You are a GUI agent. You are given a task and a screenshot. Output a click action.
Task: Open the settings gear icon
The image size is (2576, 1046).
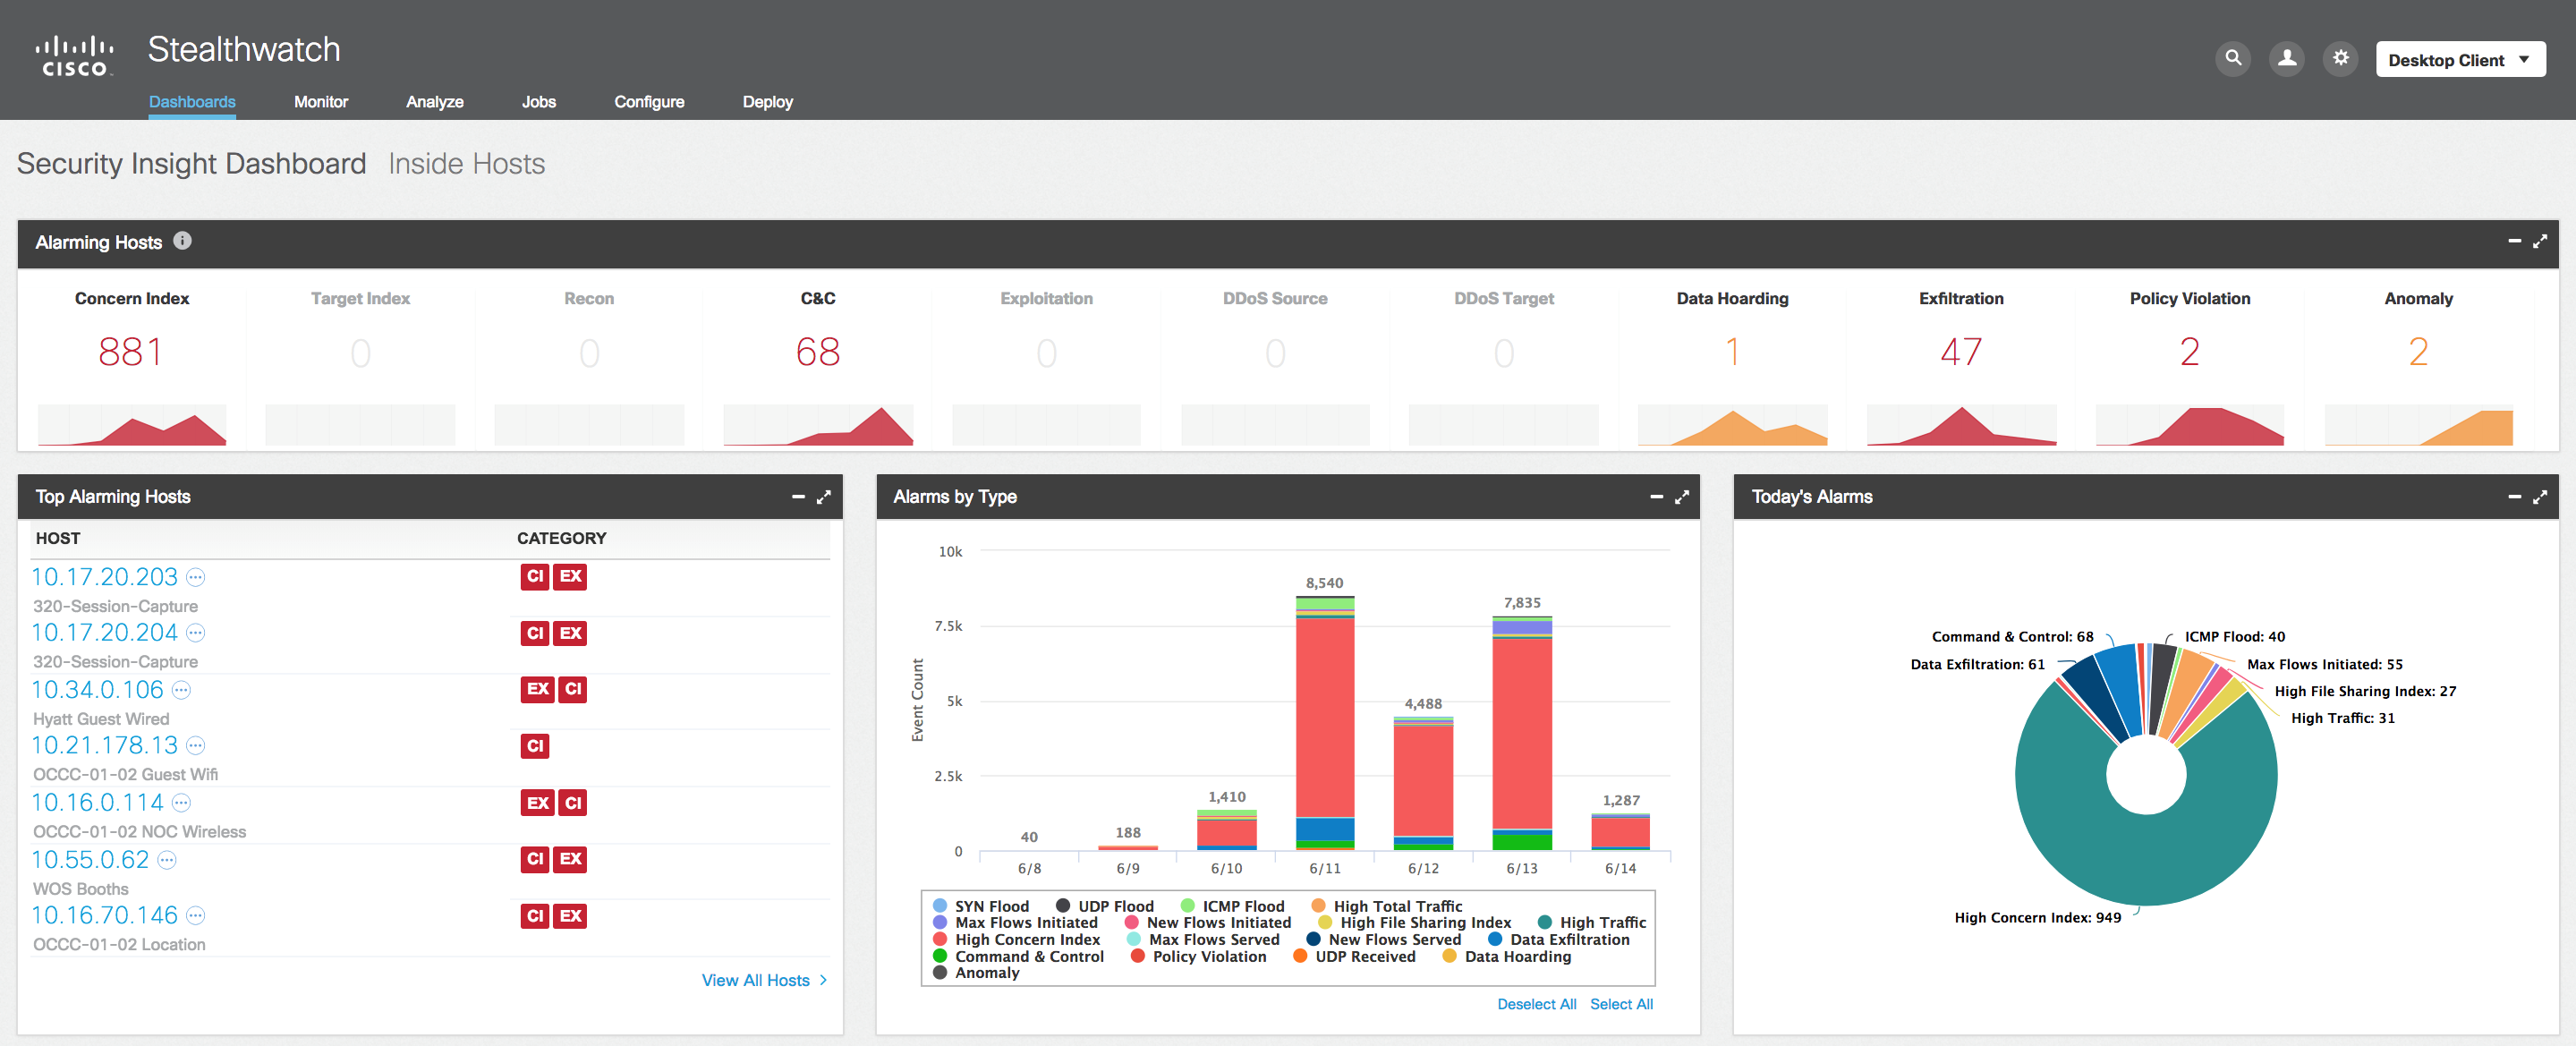tap(2340, 59)
